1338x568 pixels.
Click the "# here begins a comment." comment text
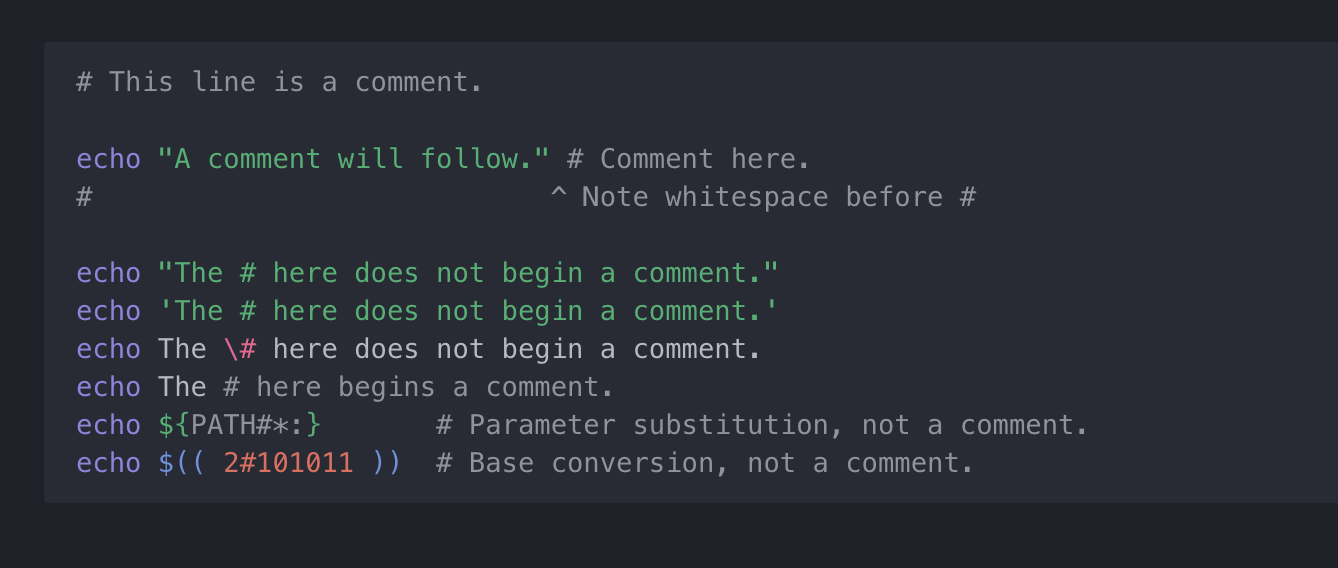(x=418, y=387)
